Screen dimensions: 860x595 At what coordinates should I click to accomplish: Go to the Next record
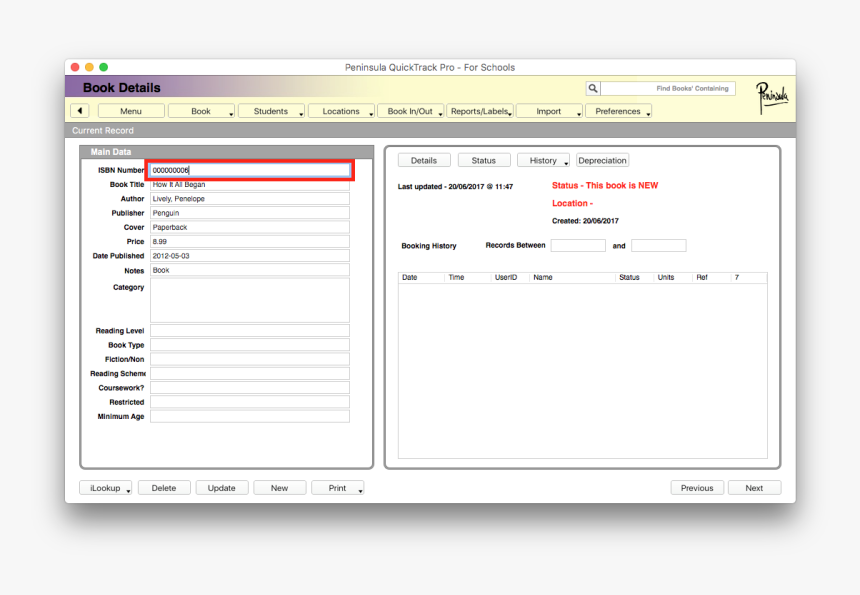[x=754, y=488]
